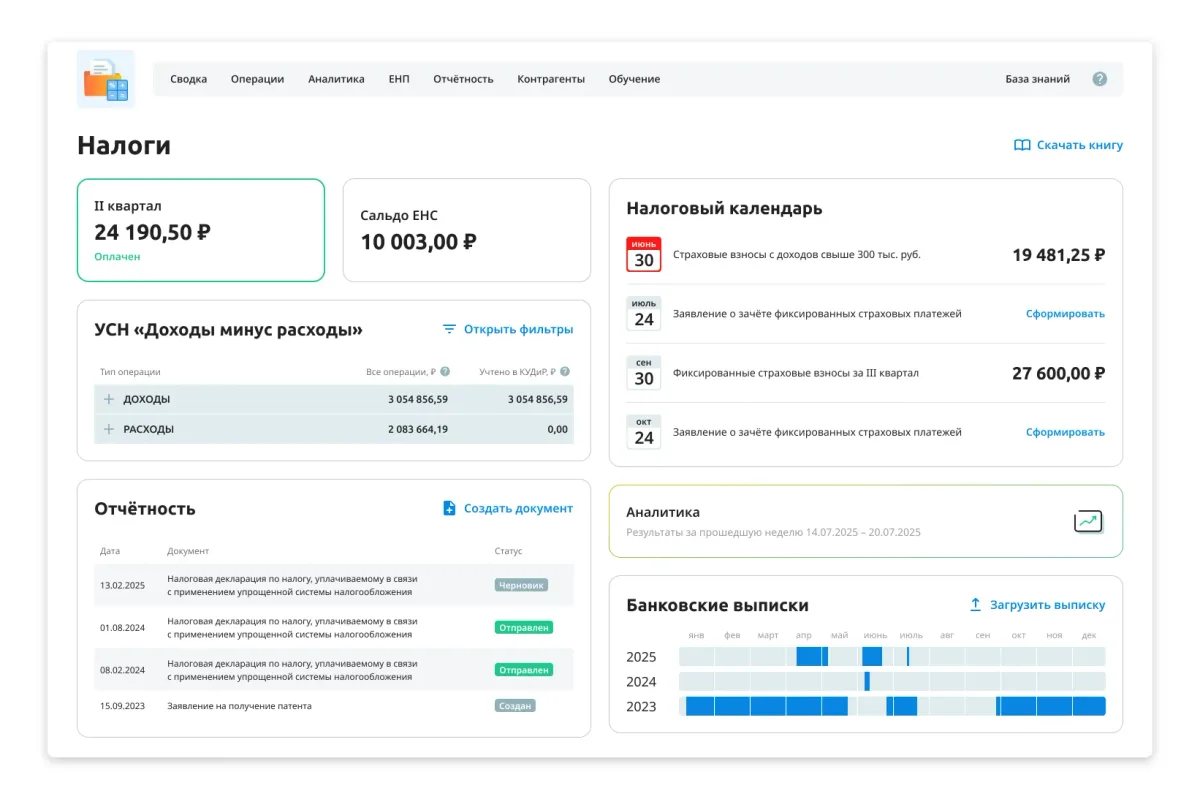Screen dimensions: 1200x799
Task: Click the app logo folder icon
Action: (x=106, y=79)
